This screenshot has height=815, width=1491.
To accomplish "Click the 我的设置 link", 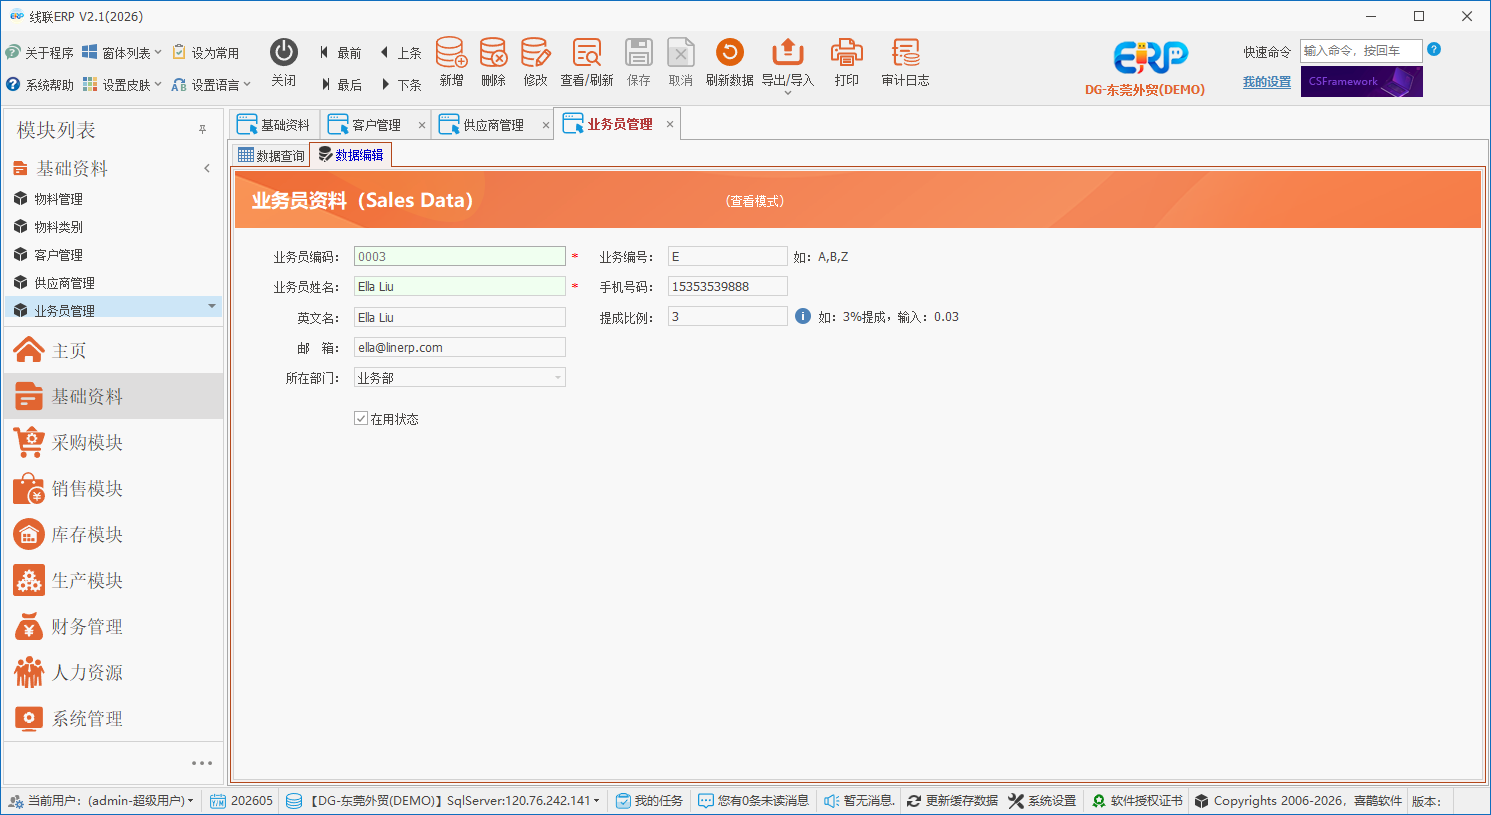I will [1267, 82].
